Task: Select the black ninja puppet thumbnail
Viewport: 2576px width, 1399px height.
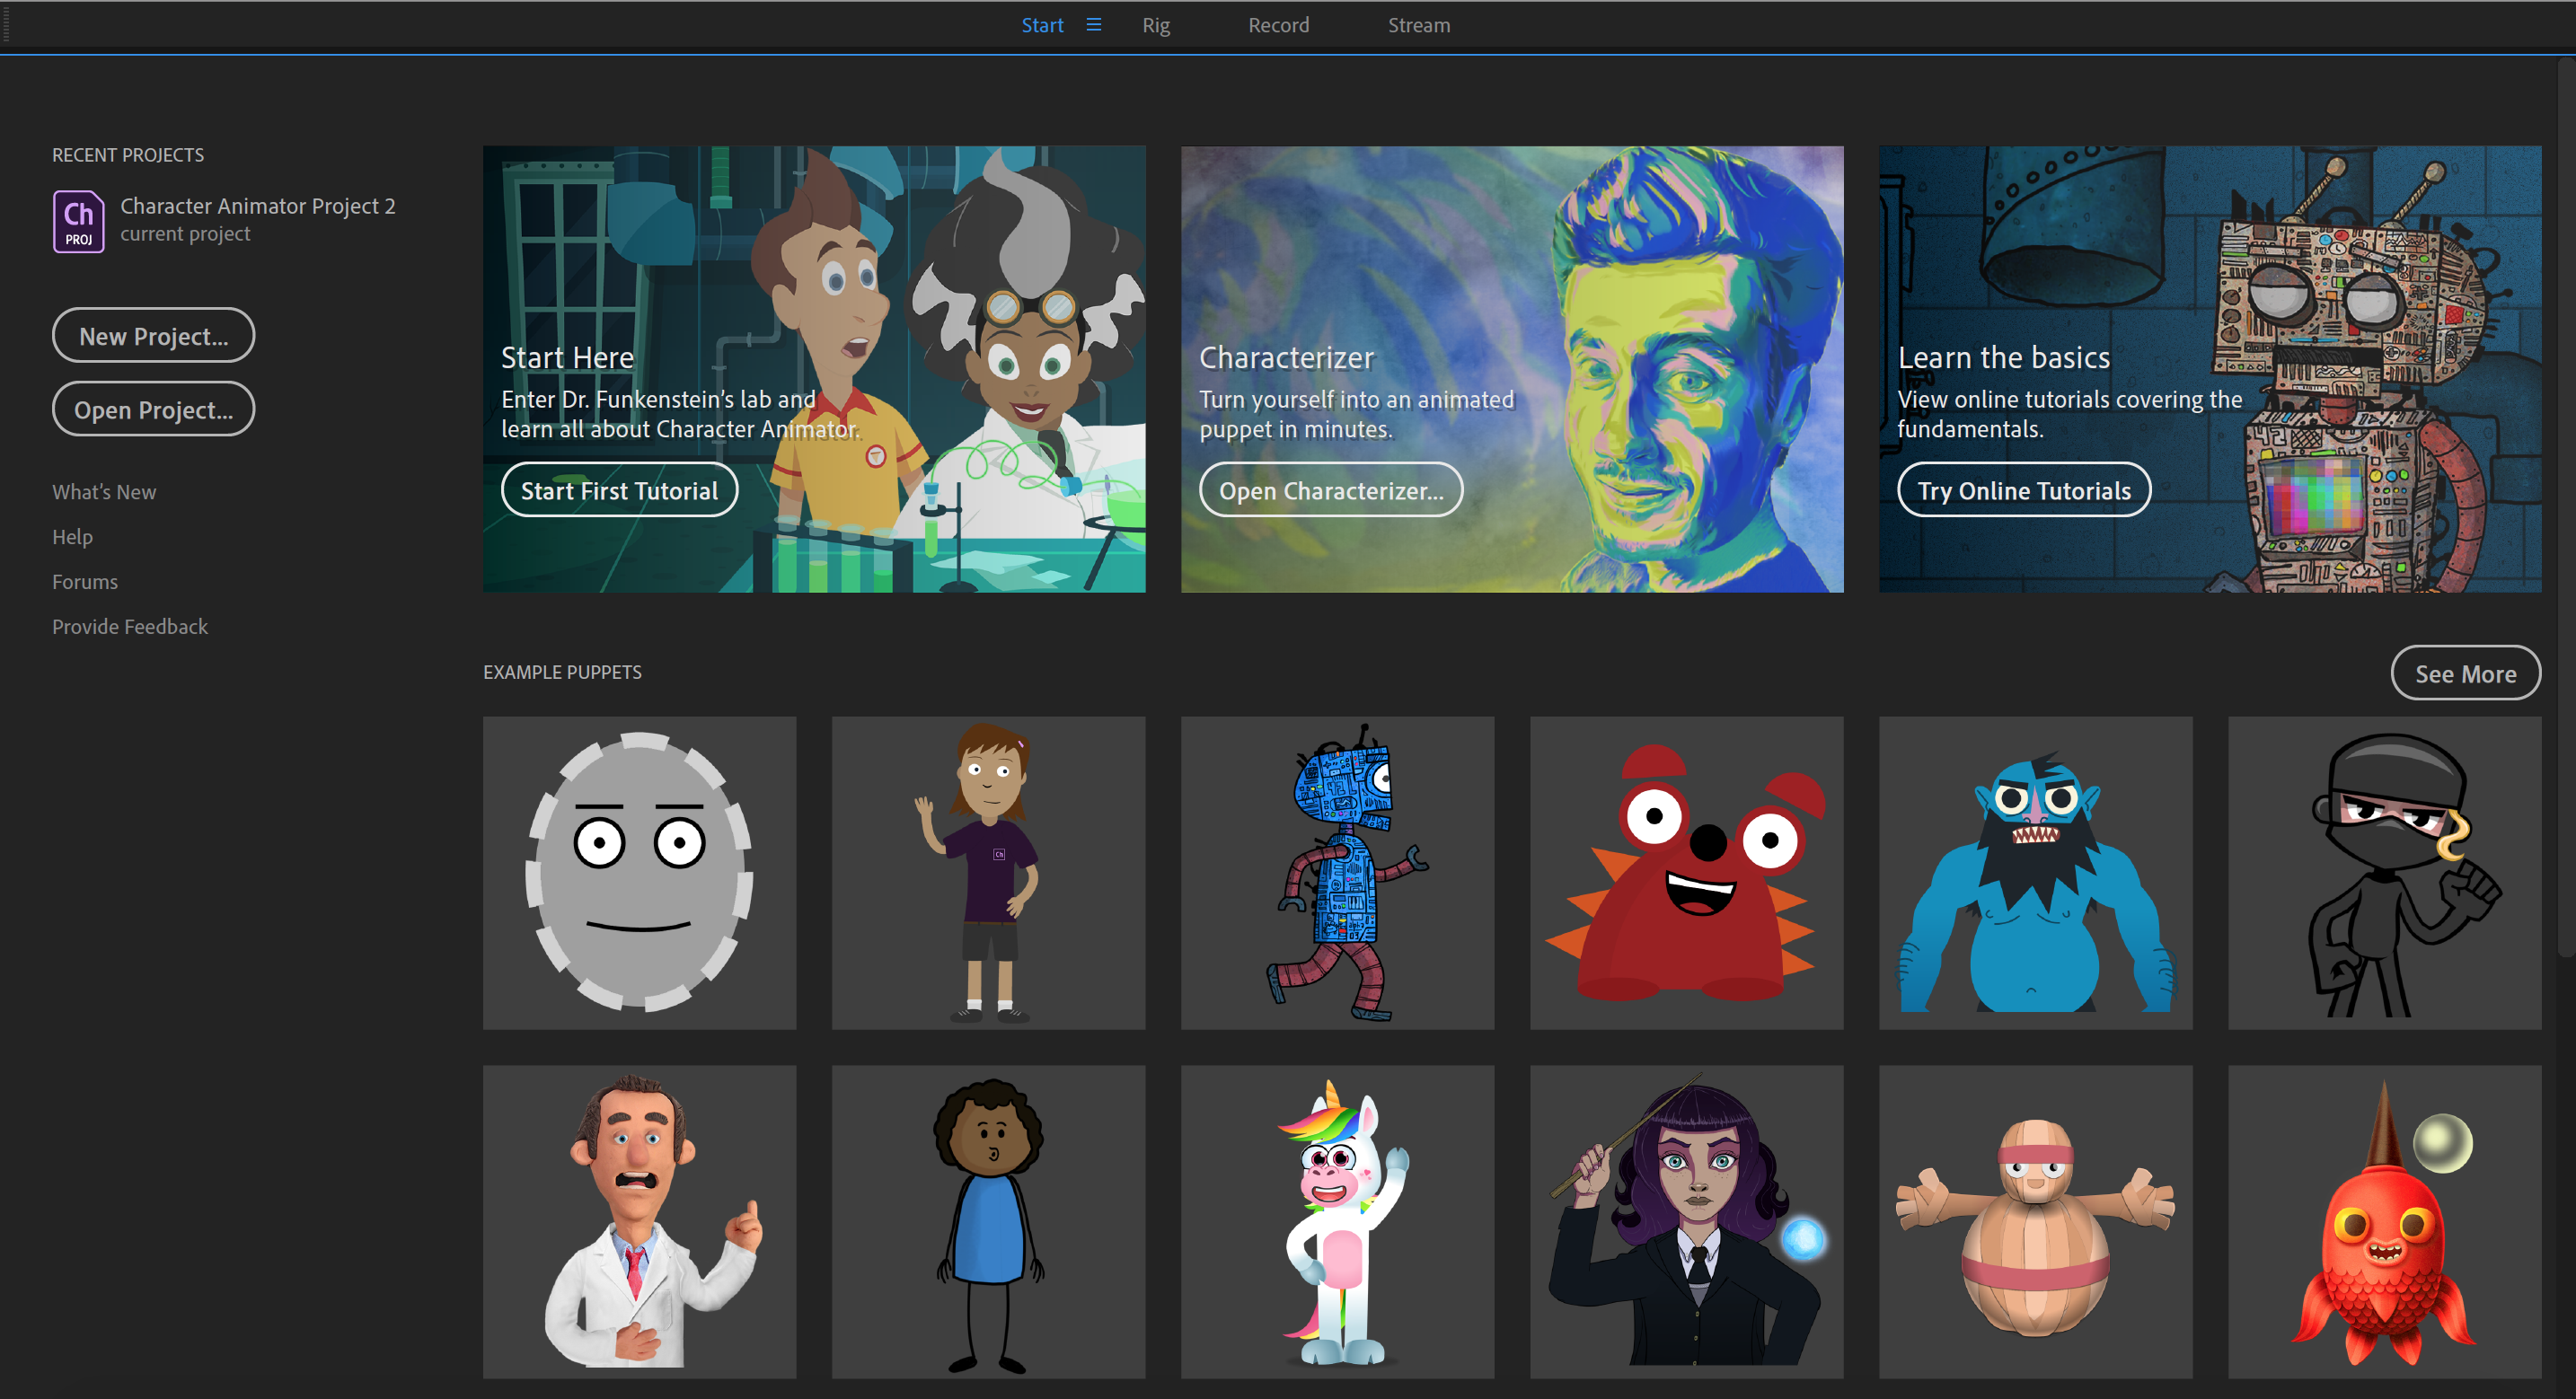Action: [2384, 872]
